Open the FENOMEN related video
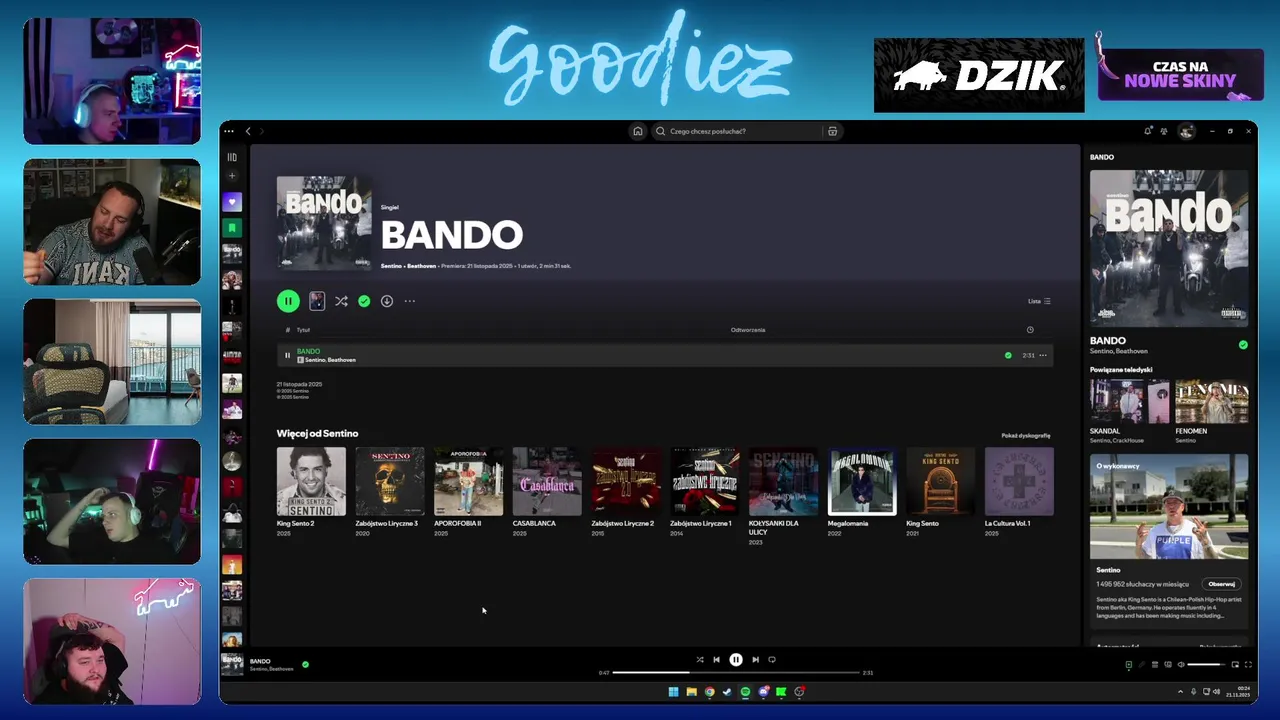1280x720 pixels. click(x=1212, y=412)
